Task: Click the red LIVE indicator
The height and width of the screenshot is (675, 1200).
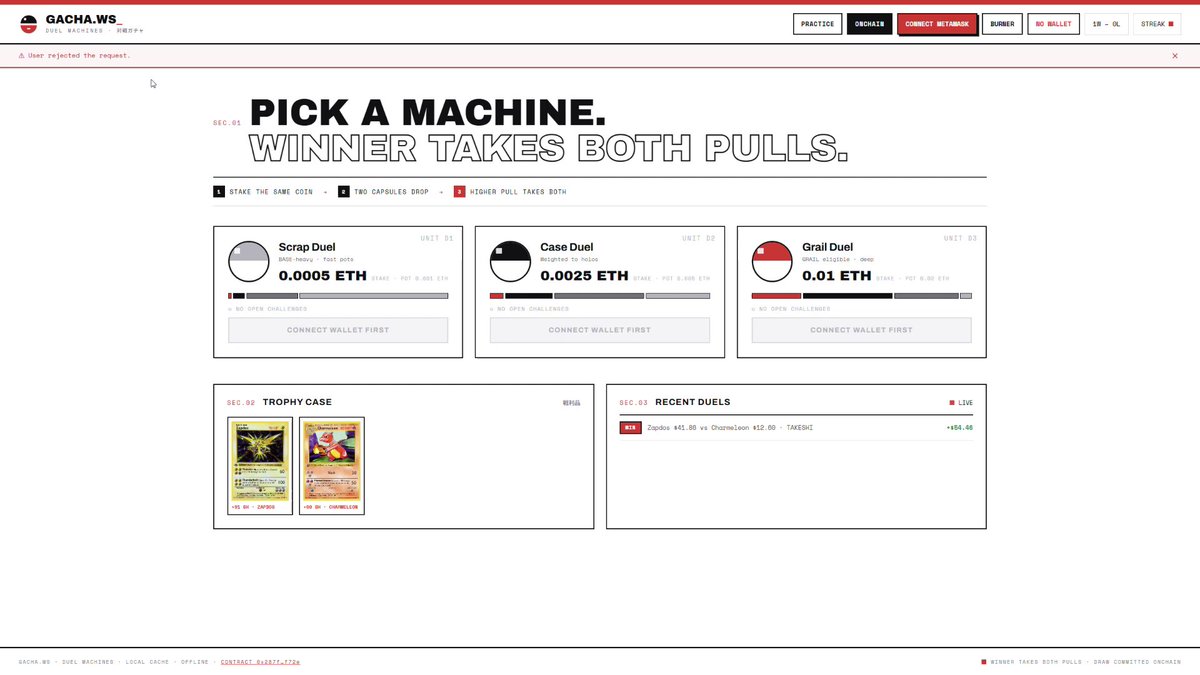Action: point(961,403)
